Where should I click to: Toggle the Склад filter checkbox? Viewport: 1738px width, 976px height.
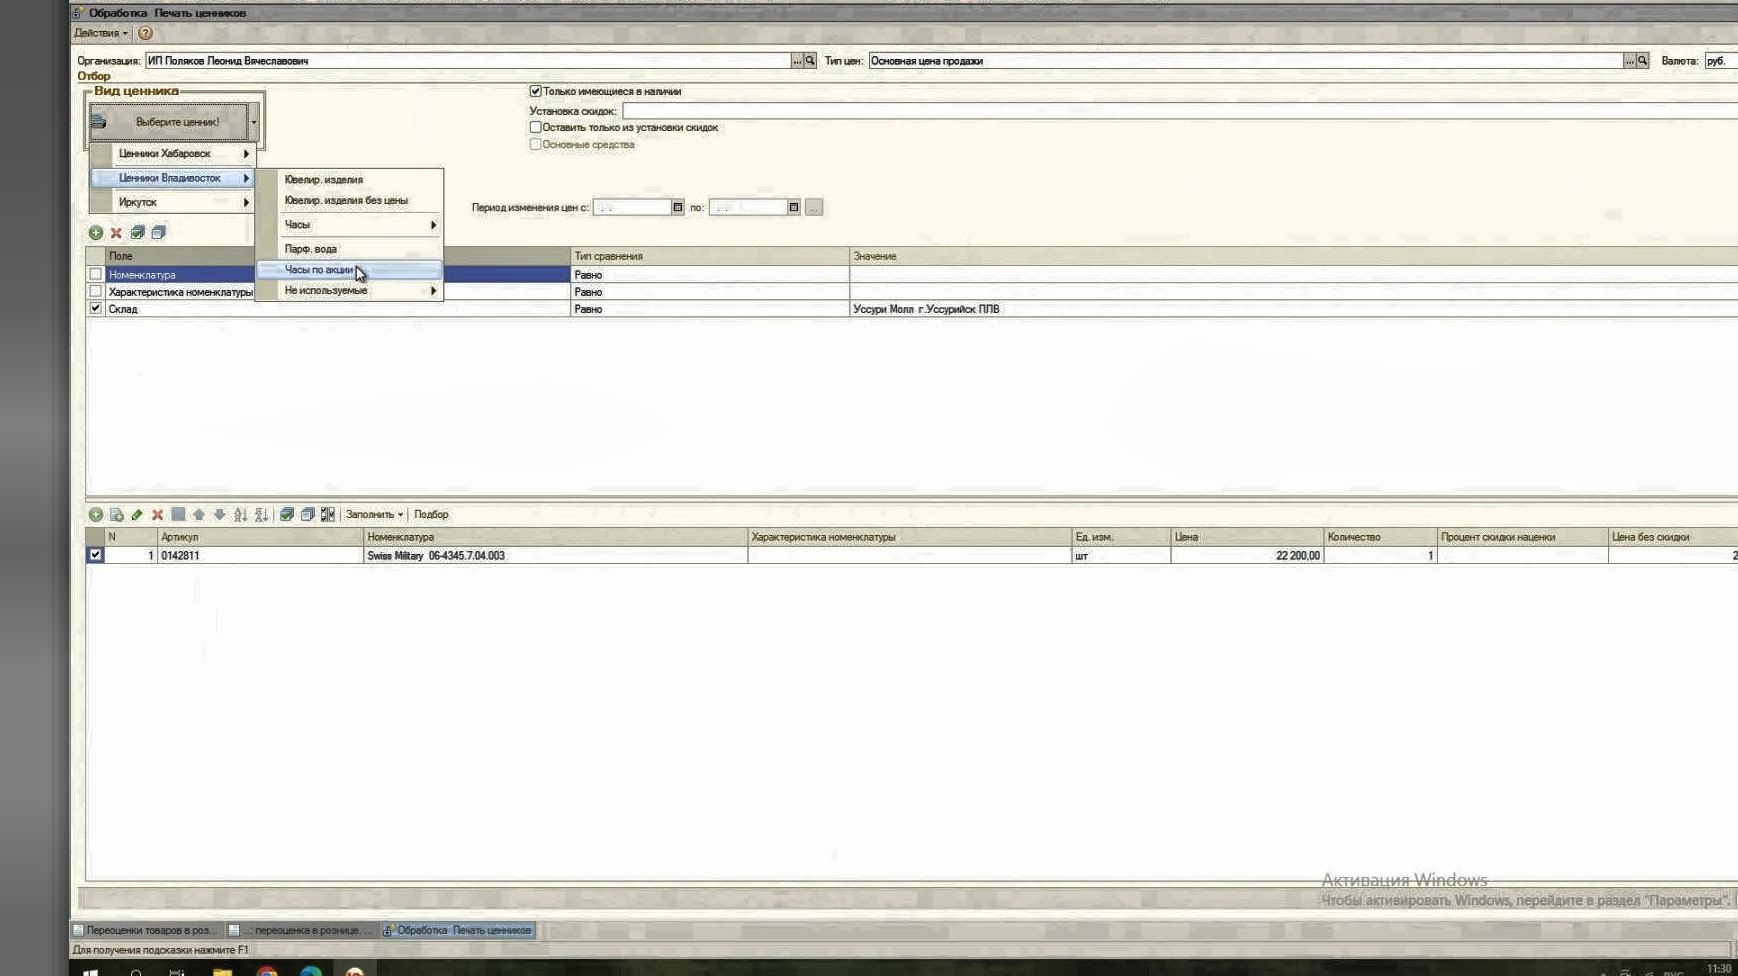click(x=95, y=309)
